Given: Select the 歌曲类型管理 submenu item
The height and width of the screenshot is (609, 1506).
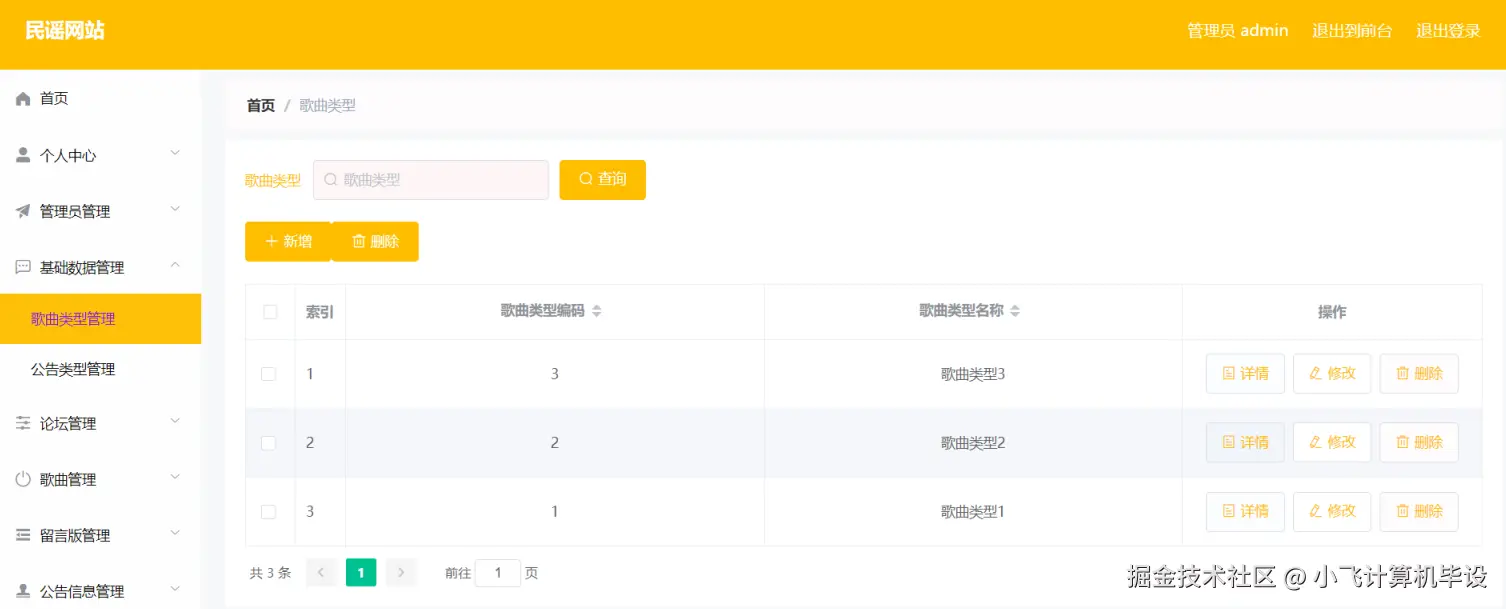Looking at the screenshot, I should [x=100, y=319].
